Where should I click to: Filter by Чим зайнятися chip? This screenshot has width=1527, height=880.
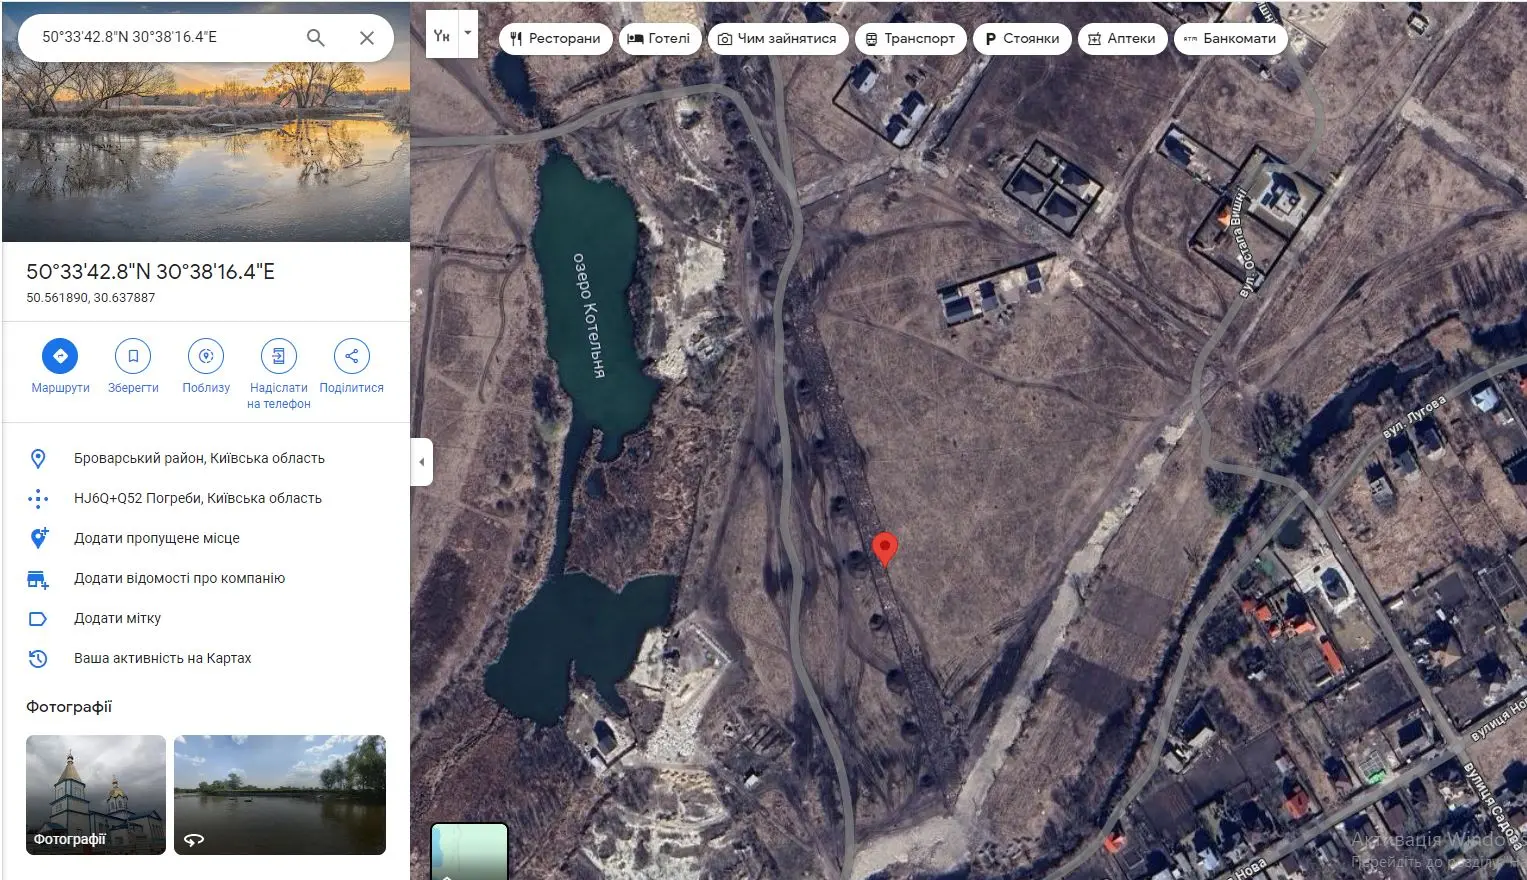778,39
